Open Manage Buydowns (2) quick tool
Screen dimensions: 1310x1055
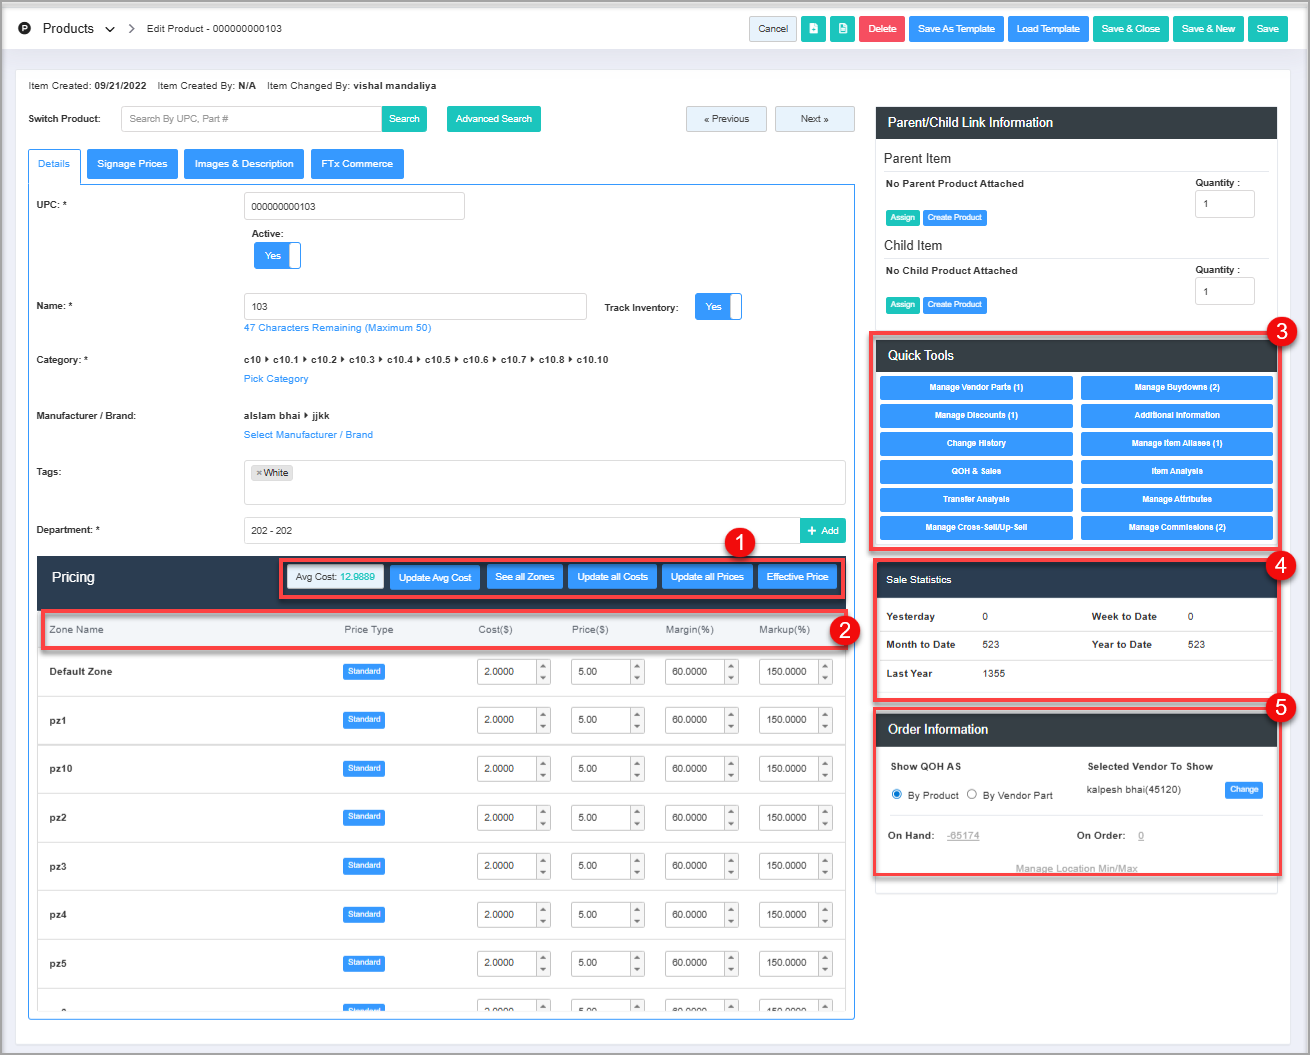point(1176,387)
